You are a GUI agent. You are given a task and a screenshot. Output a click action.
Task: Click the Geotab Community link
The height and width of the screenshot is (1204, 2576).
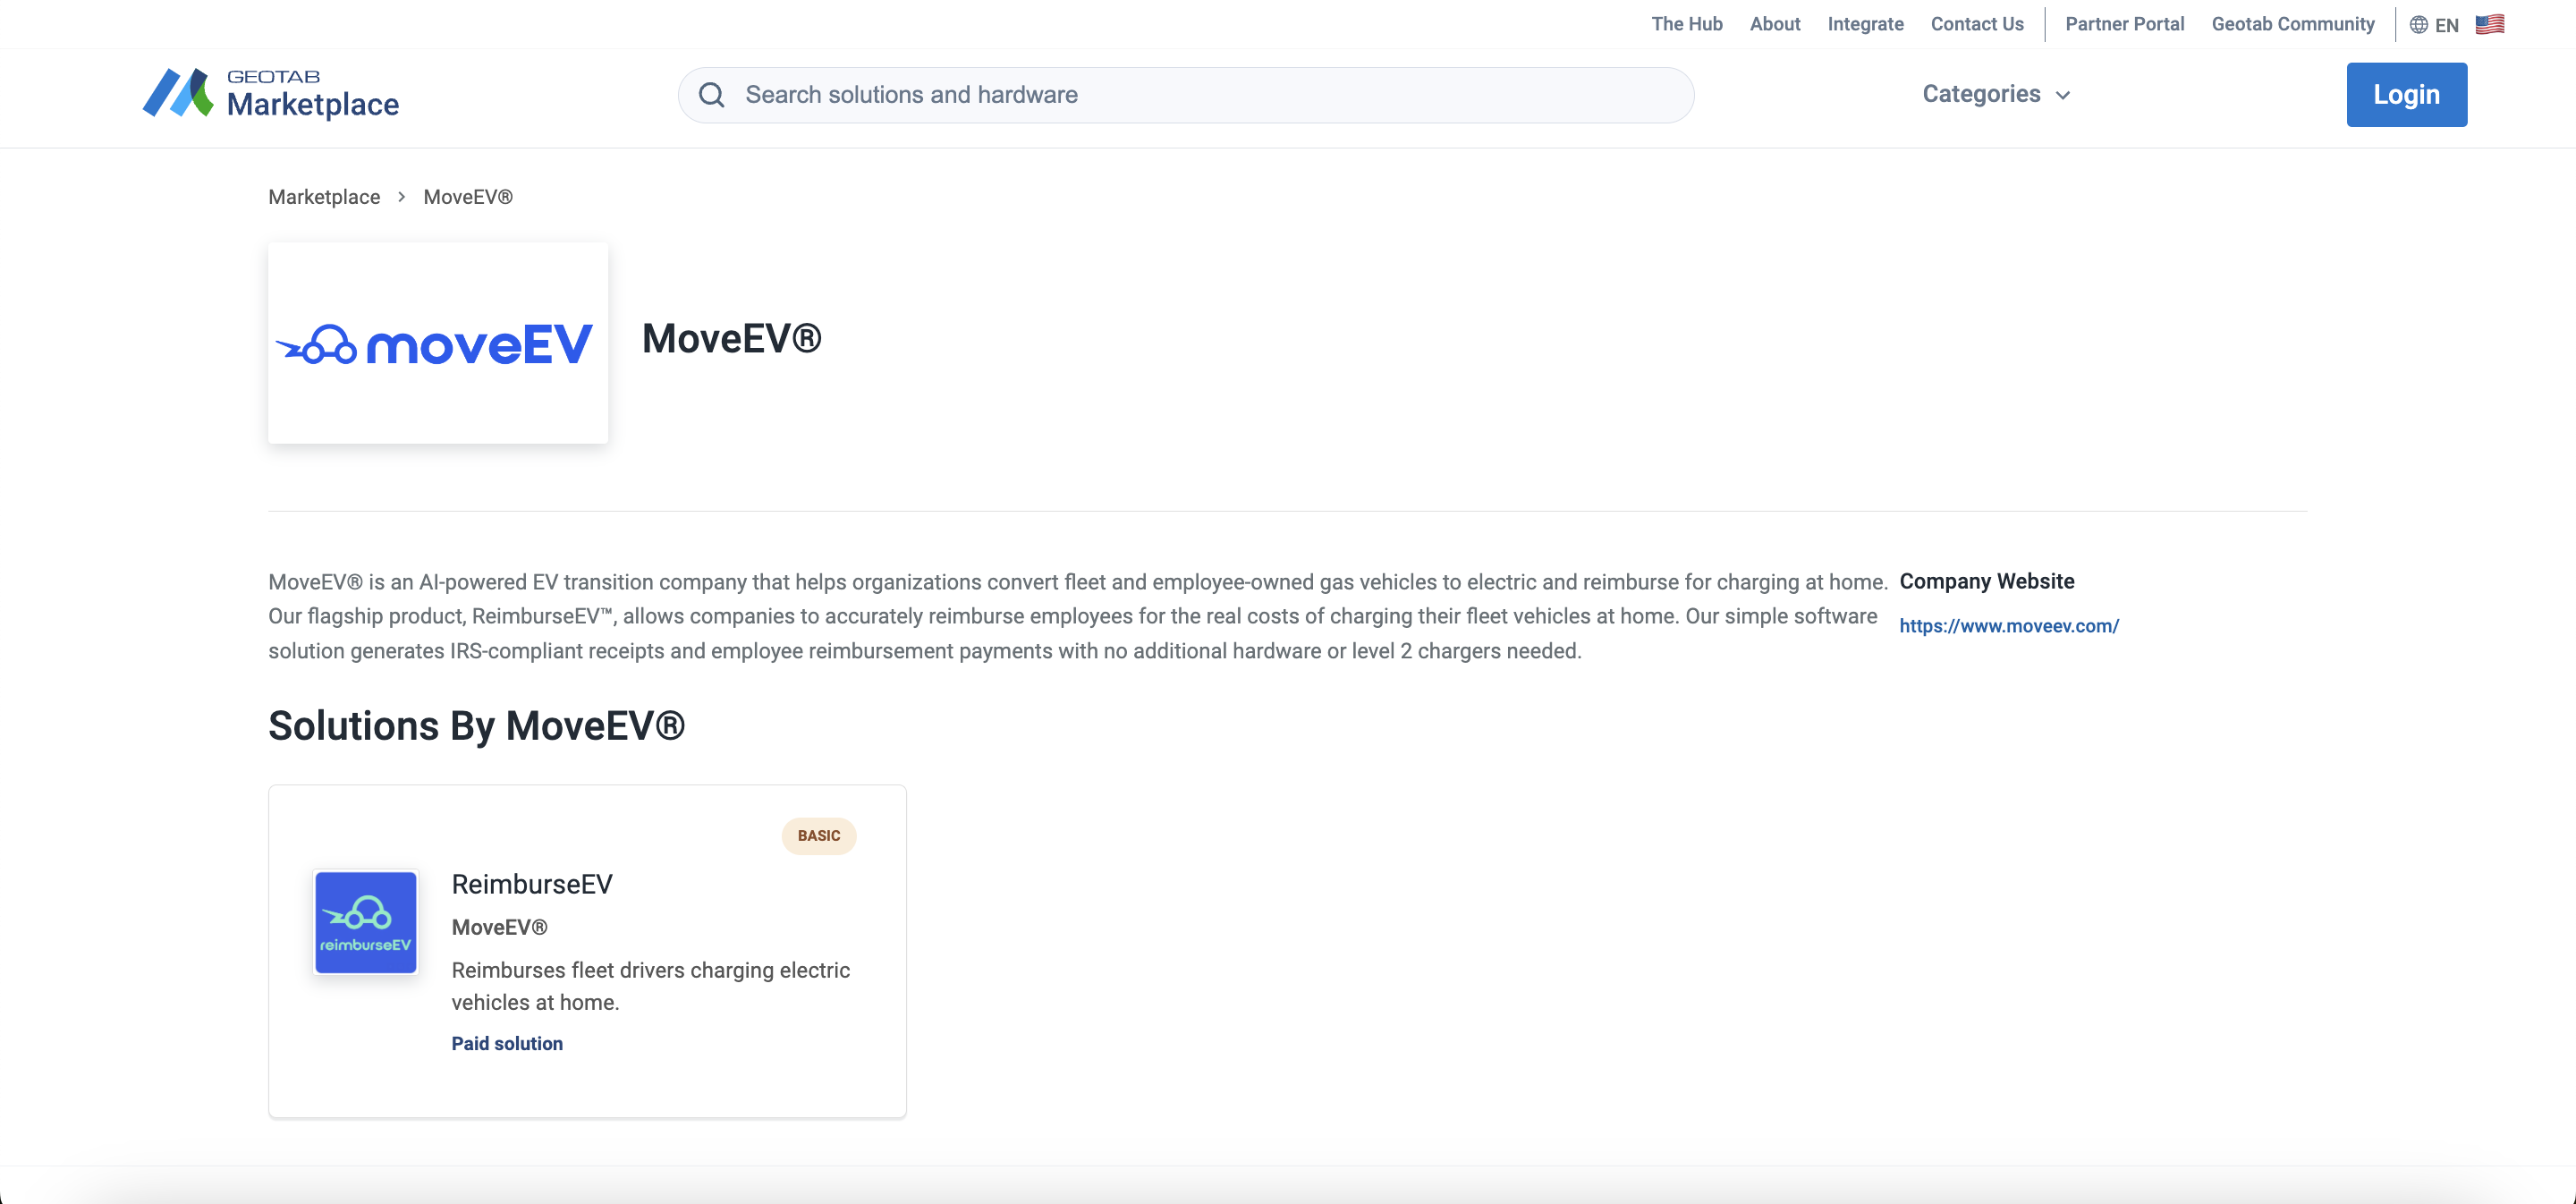[2290, 23]
